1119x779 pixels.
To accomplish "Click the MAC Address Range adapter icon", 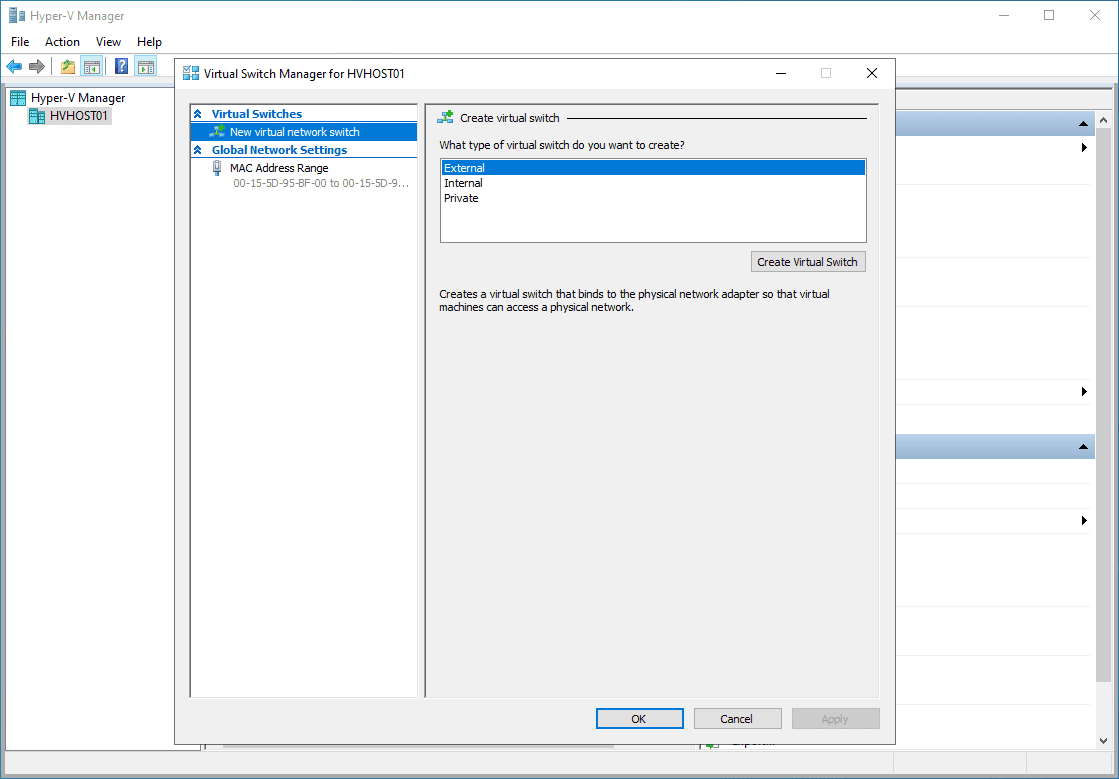I will pos(217,168).
